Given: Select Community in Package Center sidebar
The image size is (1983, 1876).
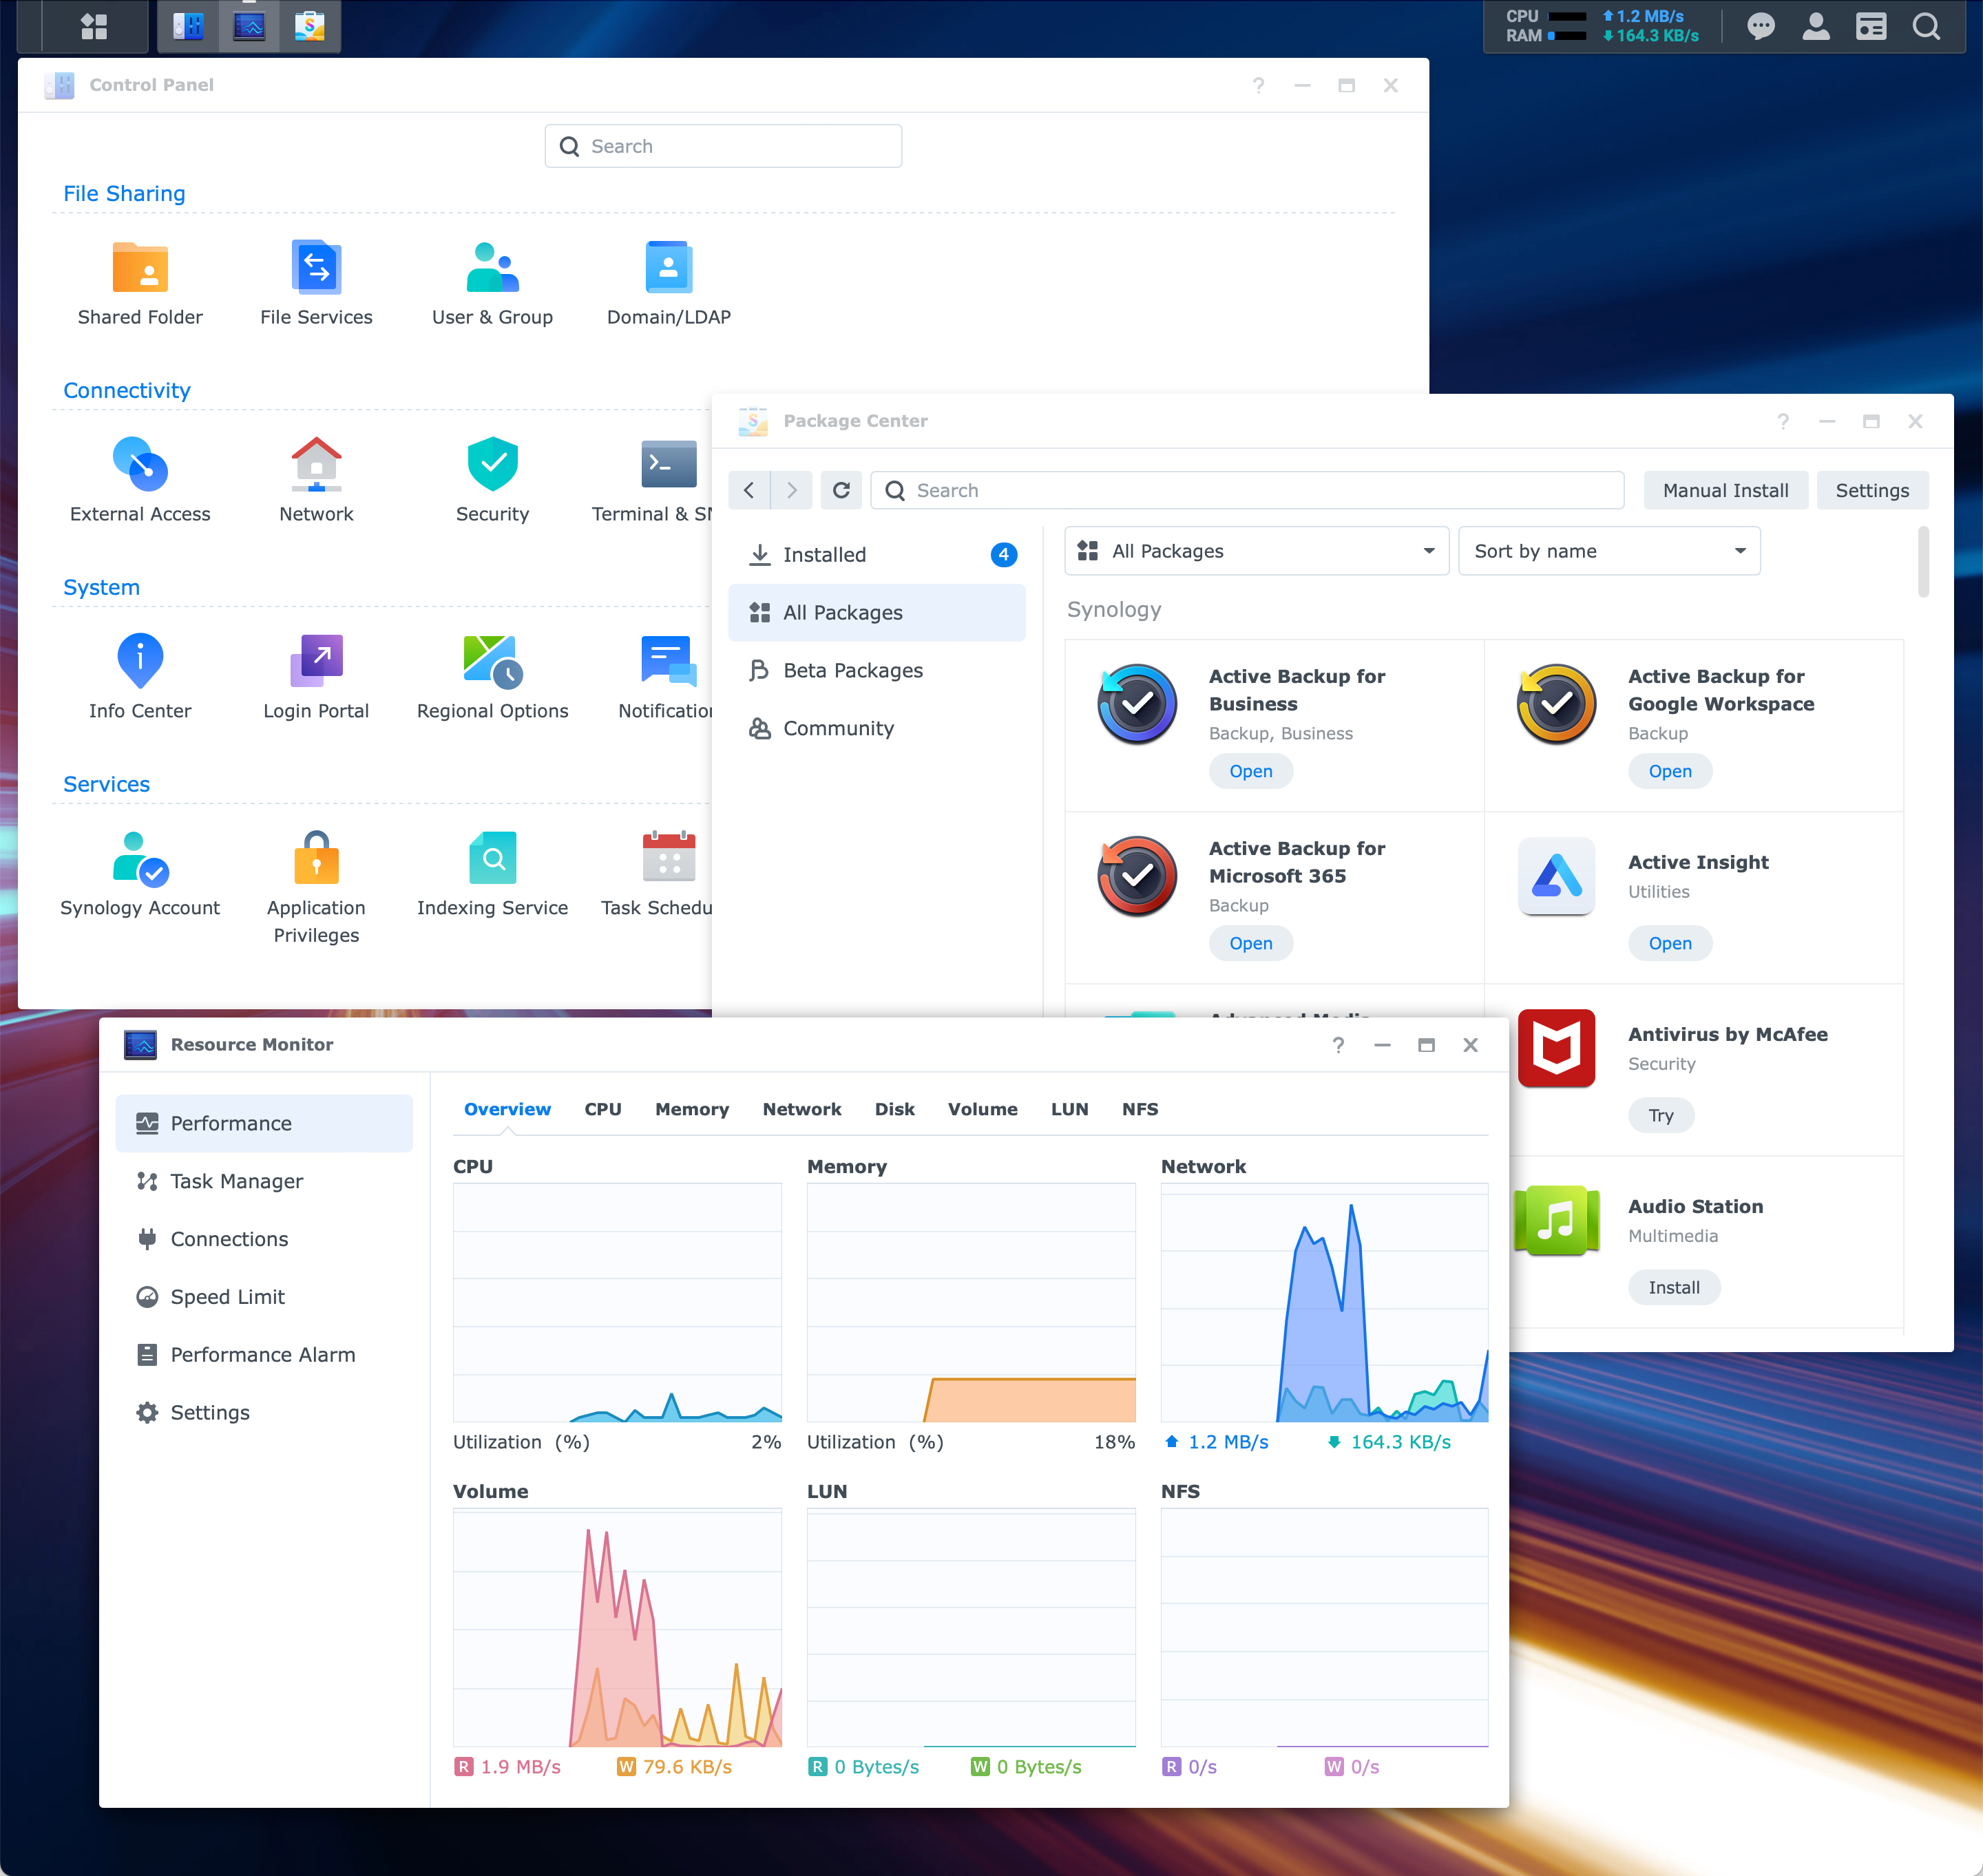Looking at the screenshot, I should pyautogui.click(x=877, y=729).
